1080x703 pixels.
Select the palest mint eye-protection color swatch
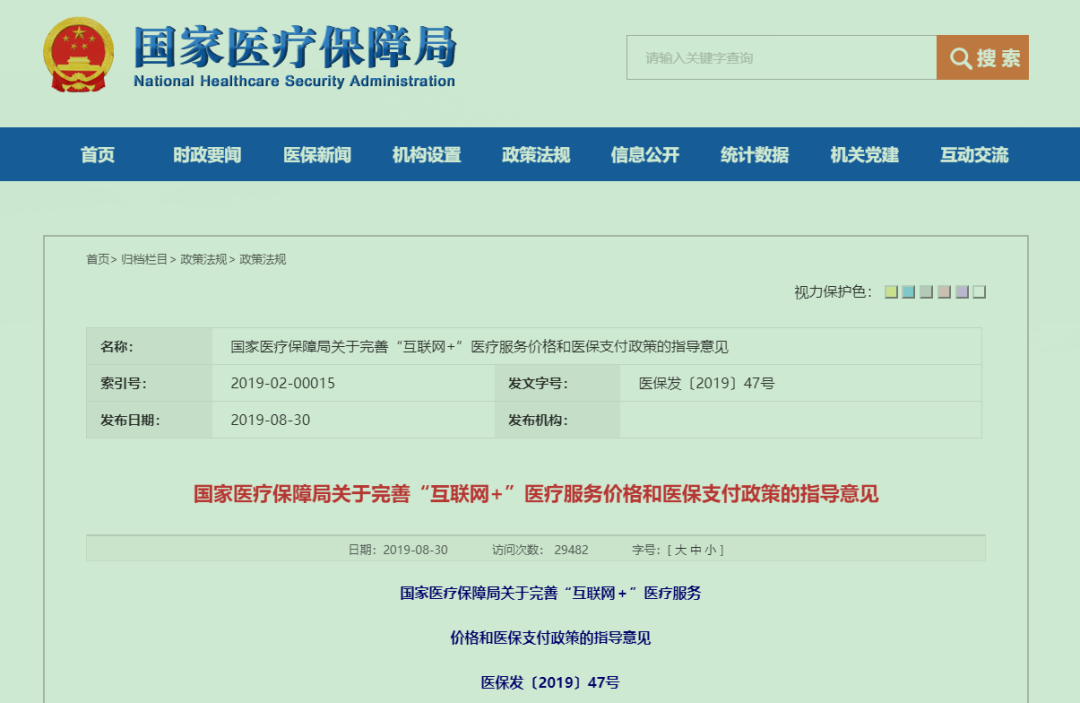(979, 292)
